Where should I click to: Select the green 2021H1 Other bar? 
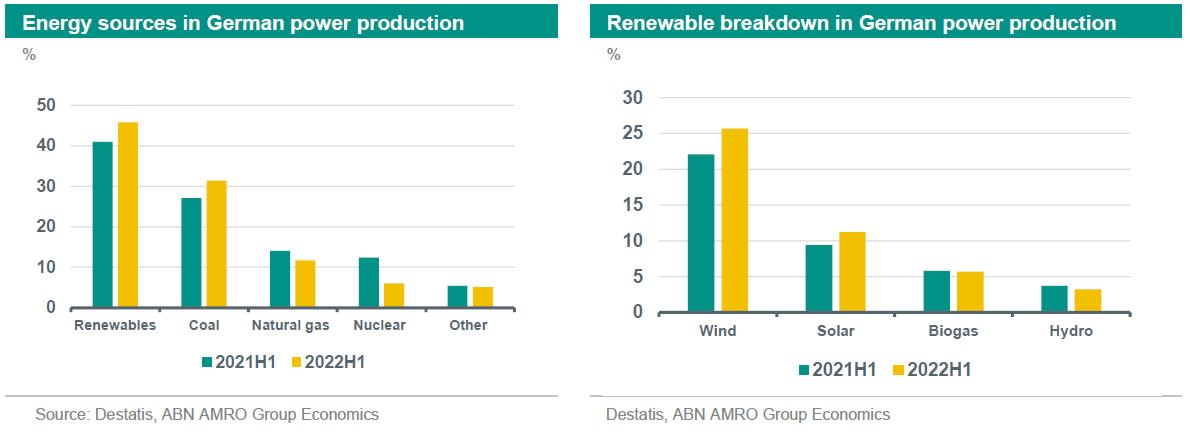(x=458, y=297)
